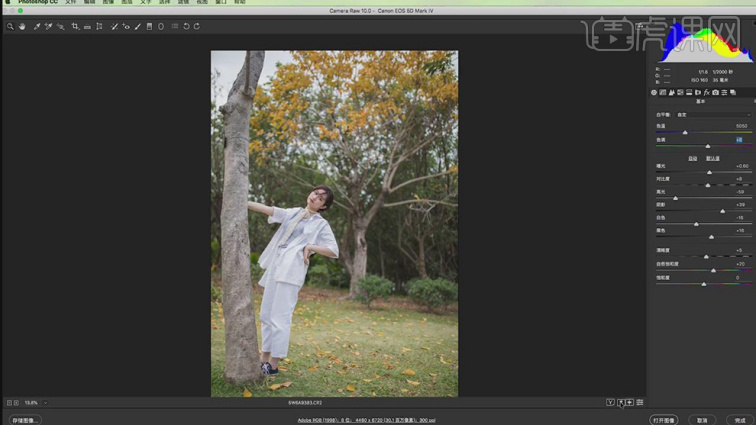Adjust the Clarity slider handle
Viewport: 756px width, 426px height.
[706, 257]
